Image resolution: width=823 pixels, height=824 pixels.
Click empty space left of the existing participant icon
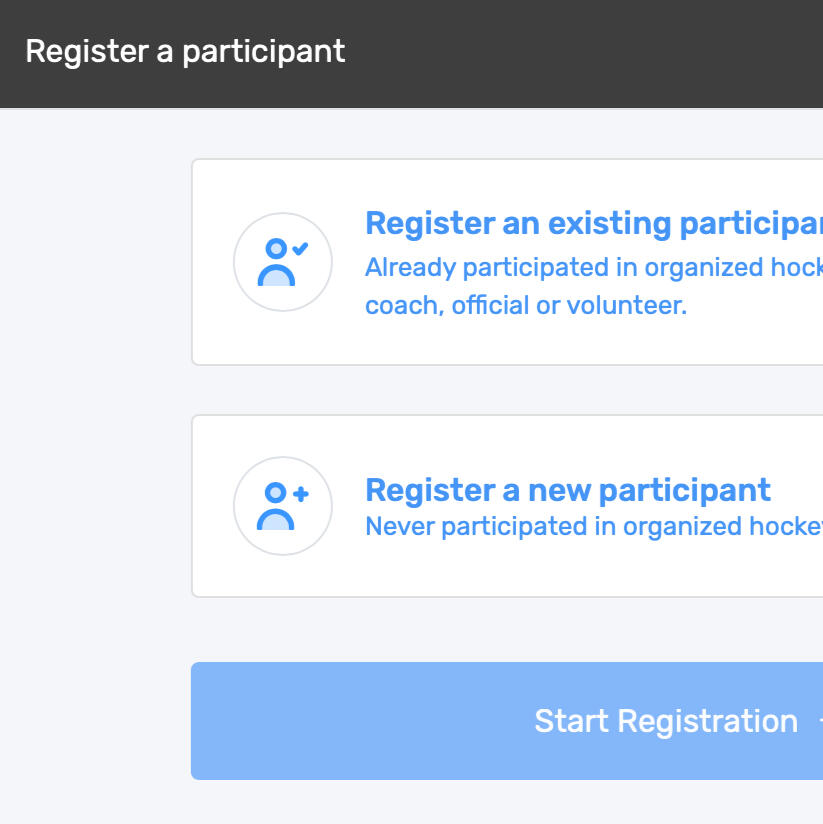tap(212, 262)
